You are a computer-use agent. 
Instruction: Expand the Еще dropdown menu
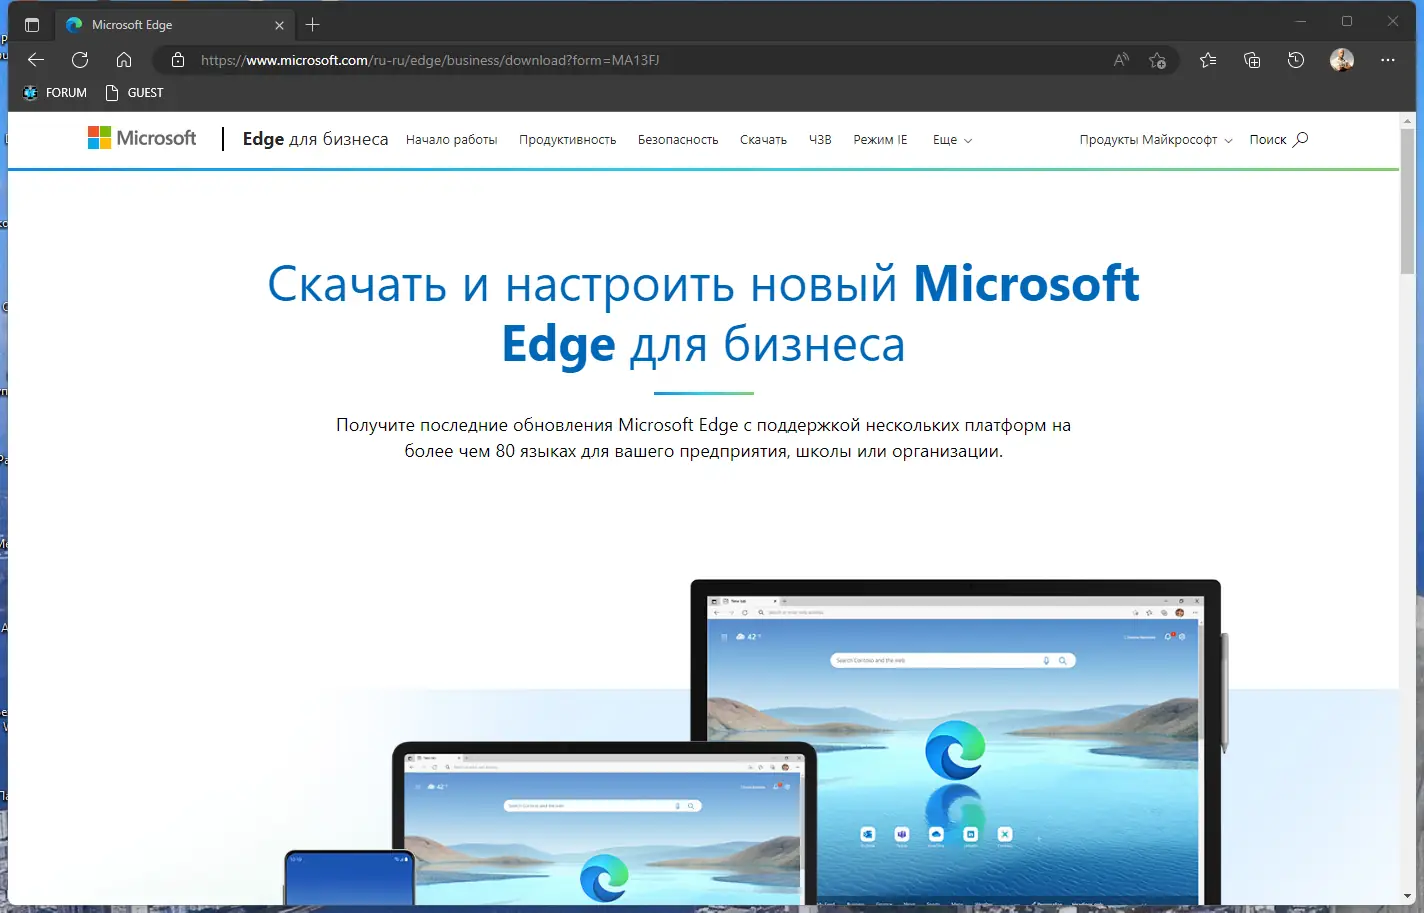coord(952,140)
